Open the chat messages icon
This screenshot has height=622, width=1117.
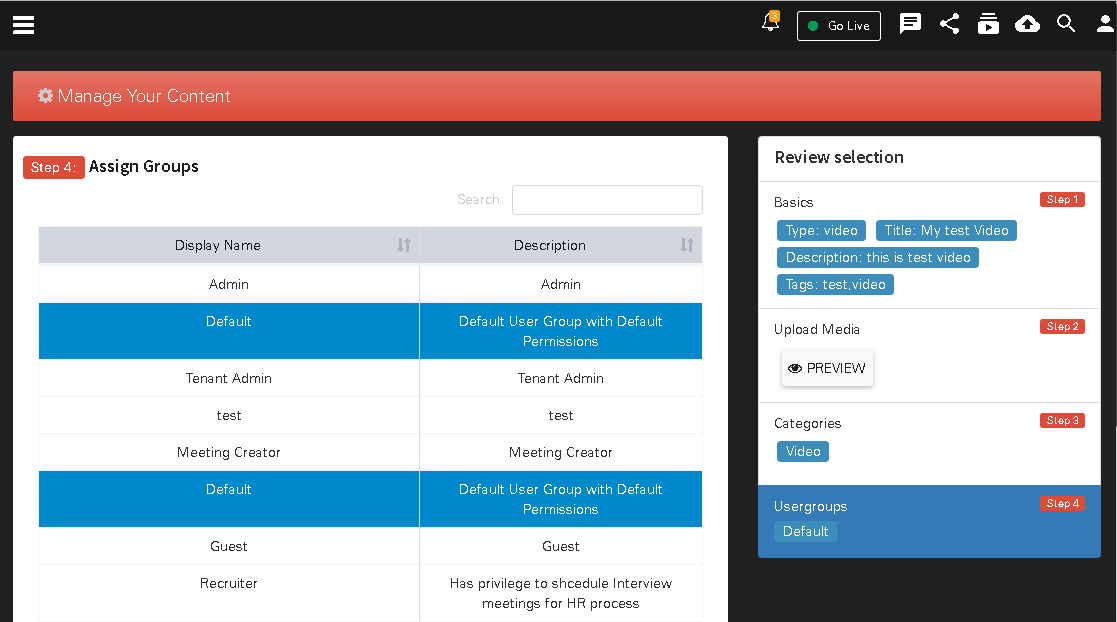(x=910, y=24)
